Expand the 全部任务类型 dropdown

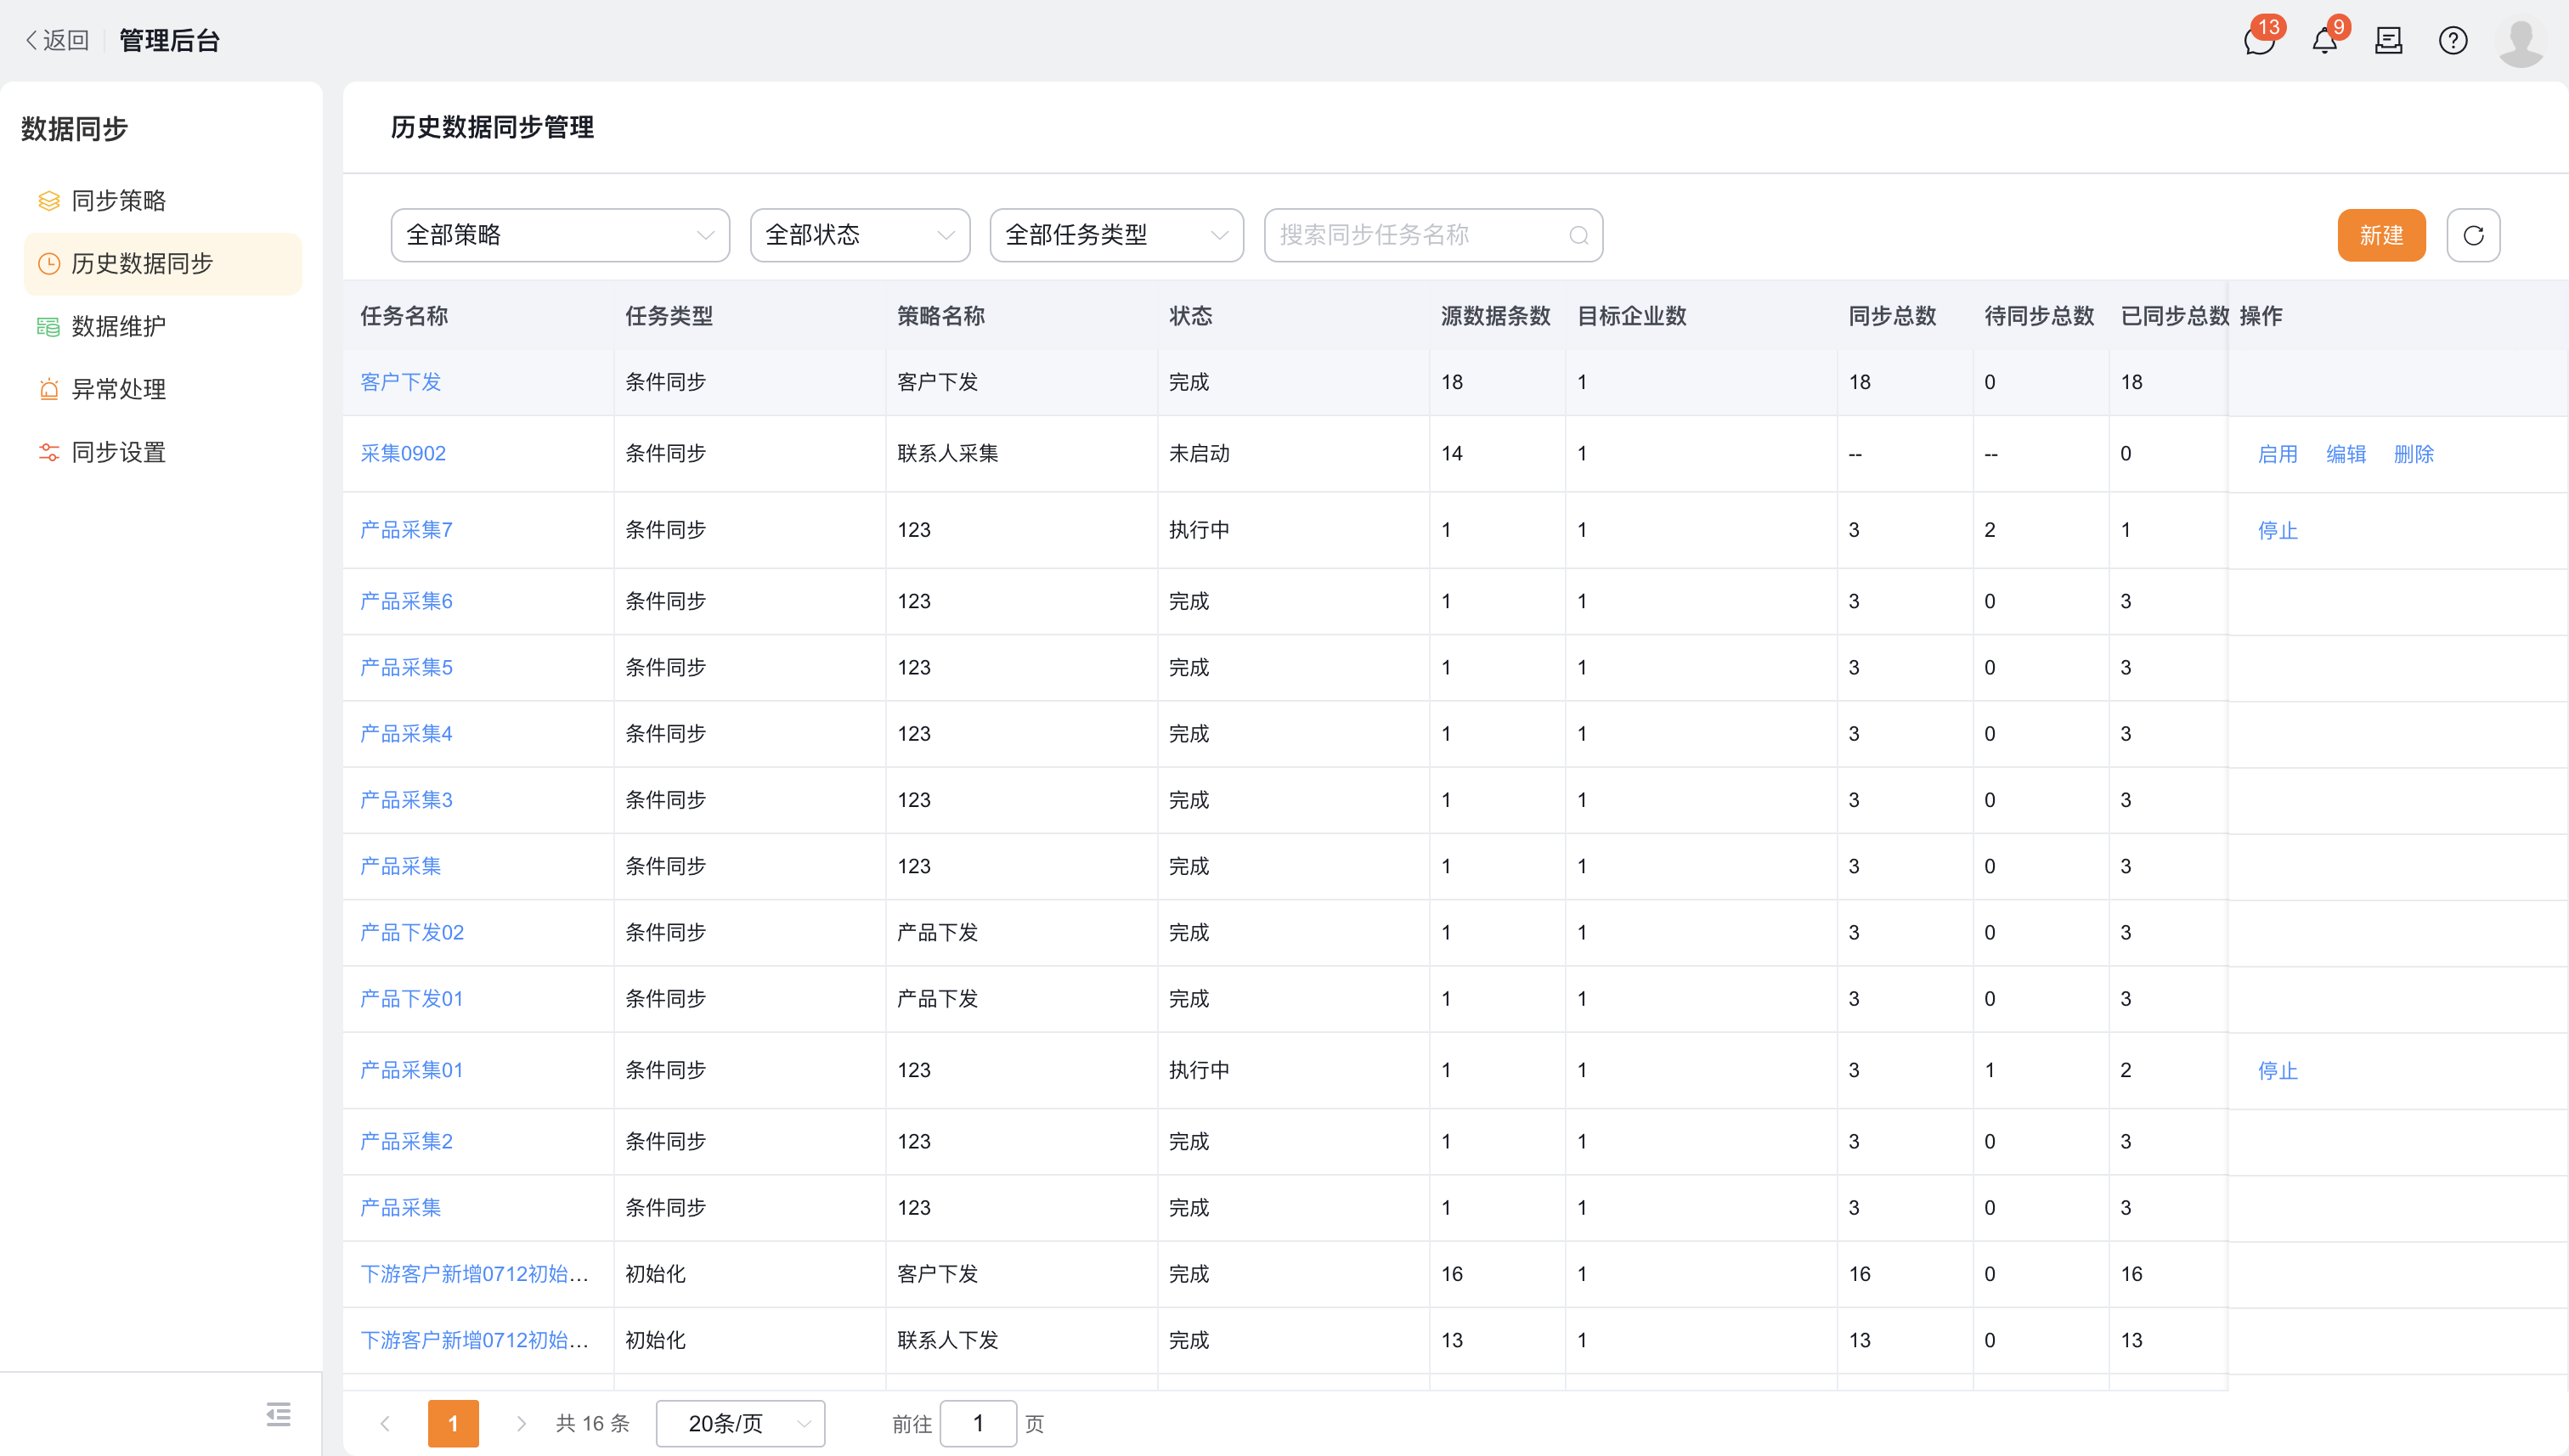coord(1116,235)
